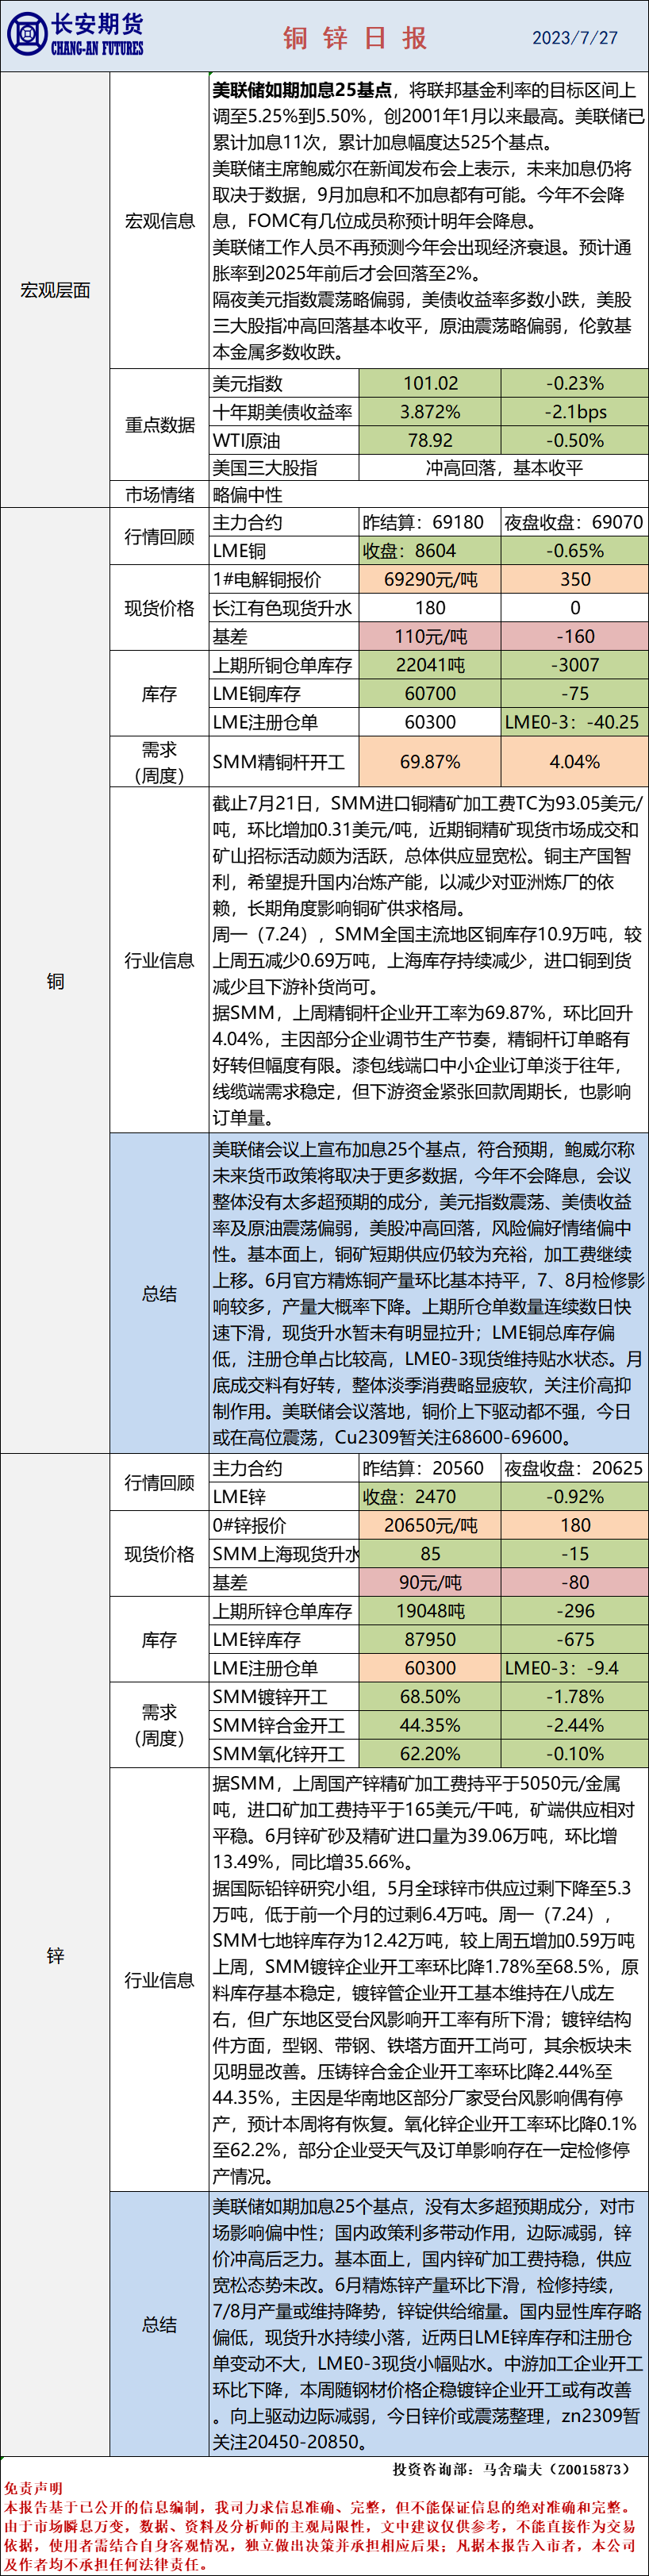Select the WTI change -0.50%
Viewport: 649px width, 2576px height.
(x=575, y=440)
